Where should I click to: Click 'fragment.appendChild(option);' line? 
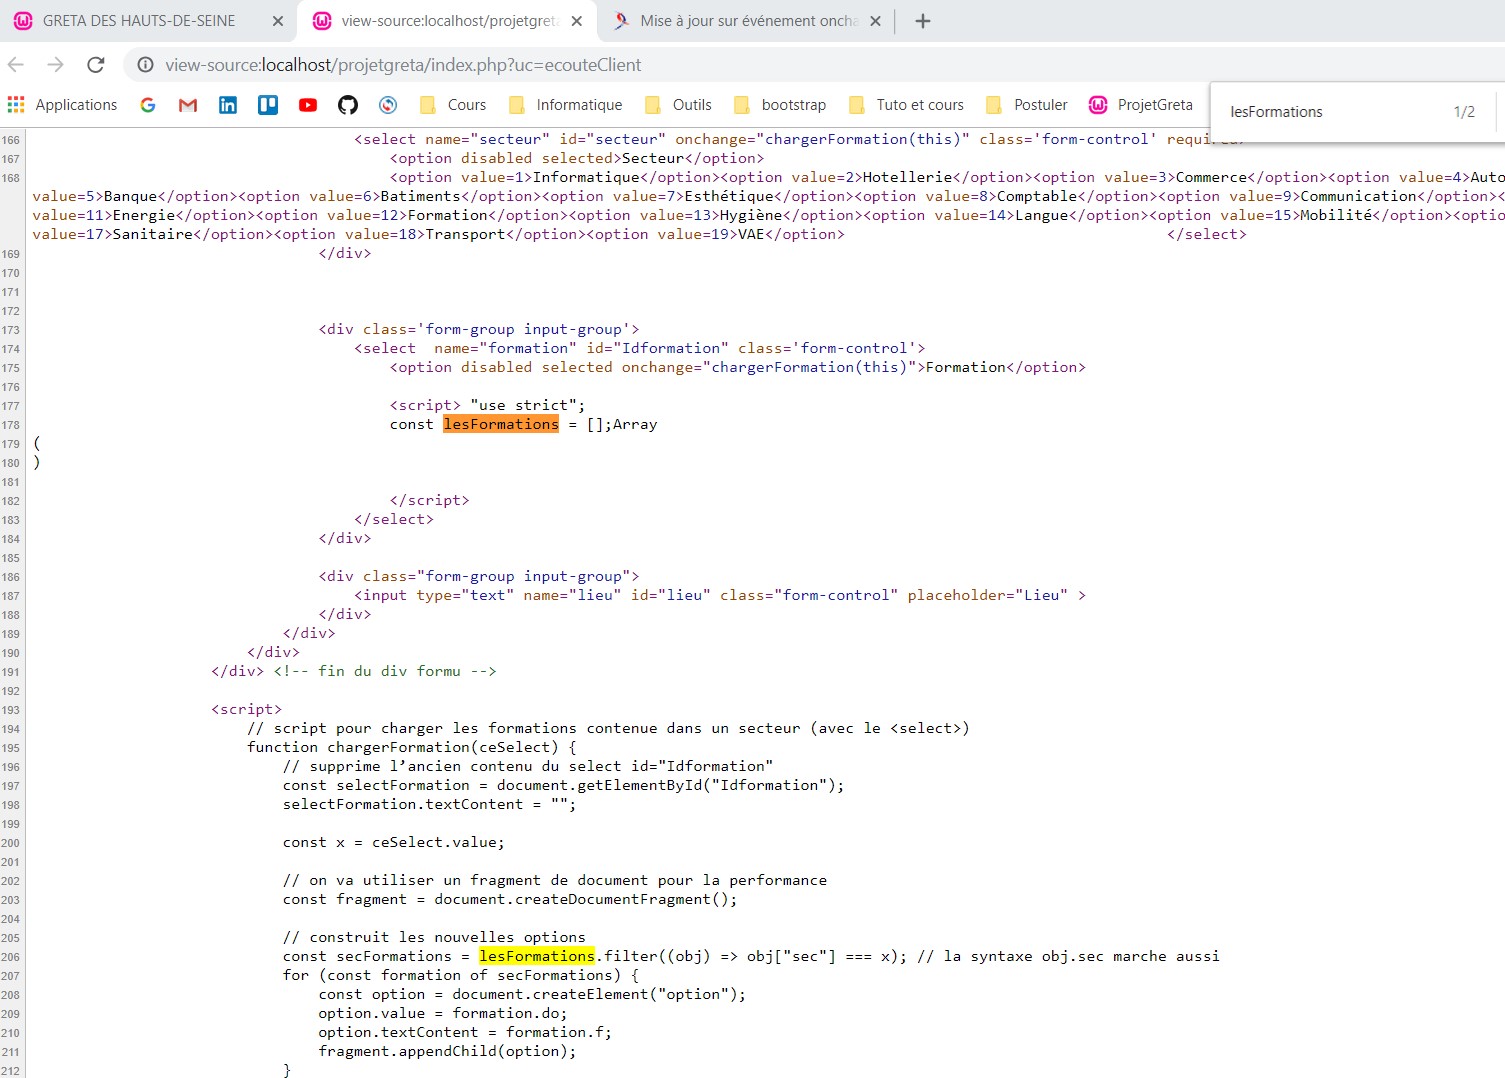pyautogui.click(x=448, y=1051)
